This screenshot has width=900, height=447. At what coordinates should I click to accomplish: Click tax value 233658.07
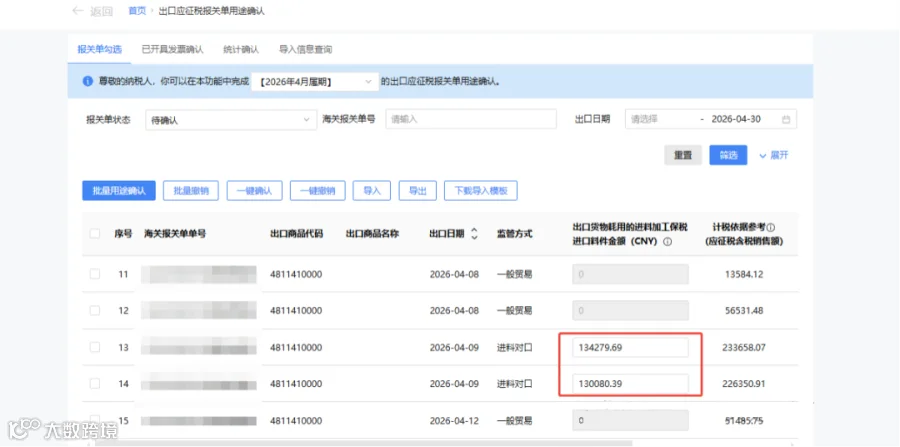pyautogui.click(x=744, y=347)
